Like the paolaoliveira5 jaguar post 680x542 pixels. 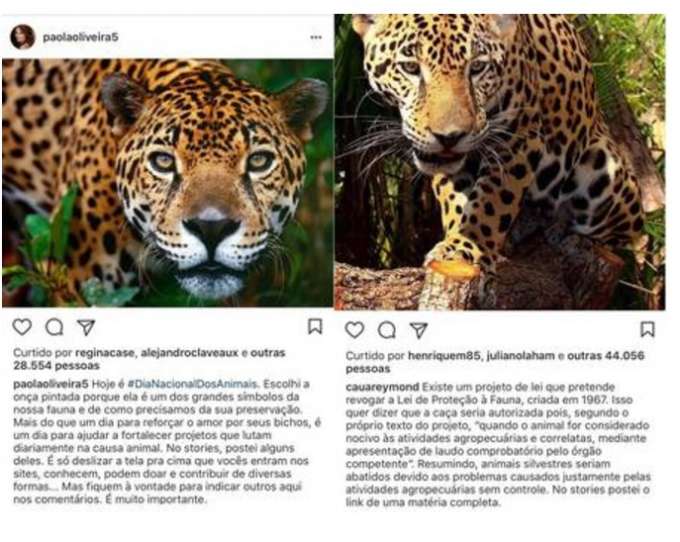click(22, 327)
